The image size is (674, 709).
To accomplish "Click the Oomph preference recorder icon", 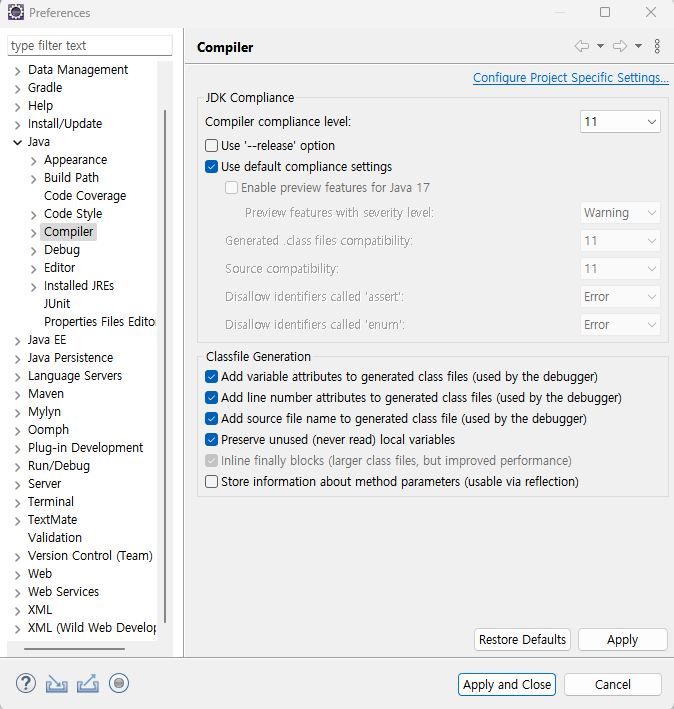I will click(119, 683).
